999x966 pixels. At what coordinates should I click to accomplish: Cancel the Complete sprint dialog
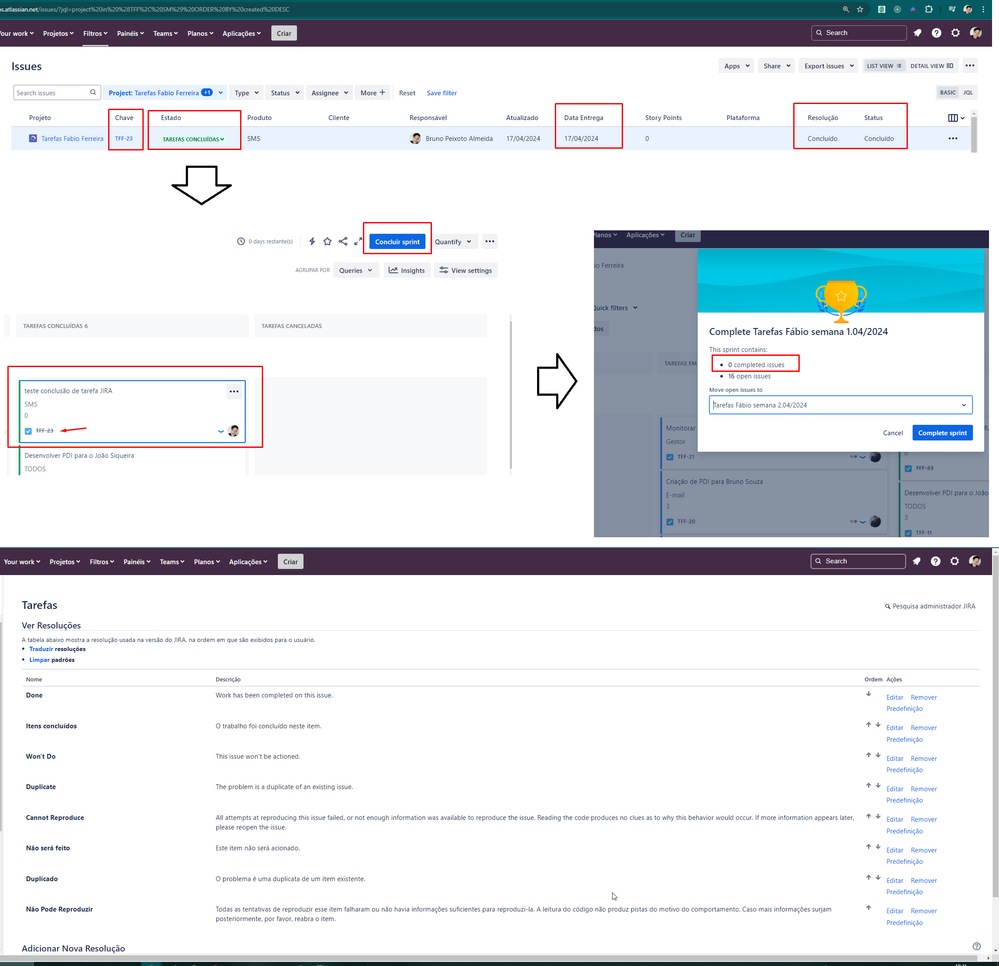(893, 433)
